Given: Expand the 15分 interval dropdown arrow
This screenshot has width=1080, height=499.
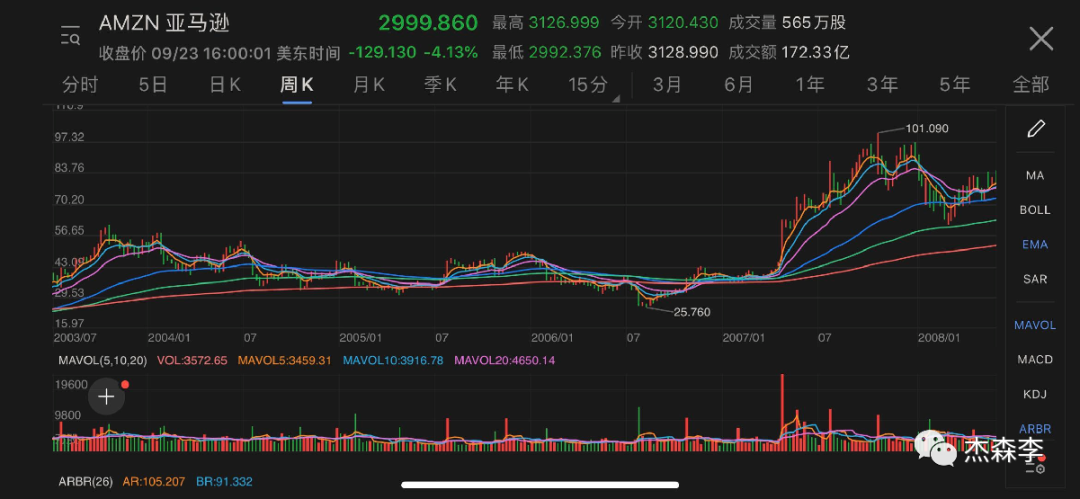Looking at the screenshot, I should [616, 99].
